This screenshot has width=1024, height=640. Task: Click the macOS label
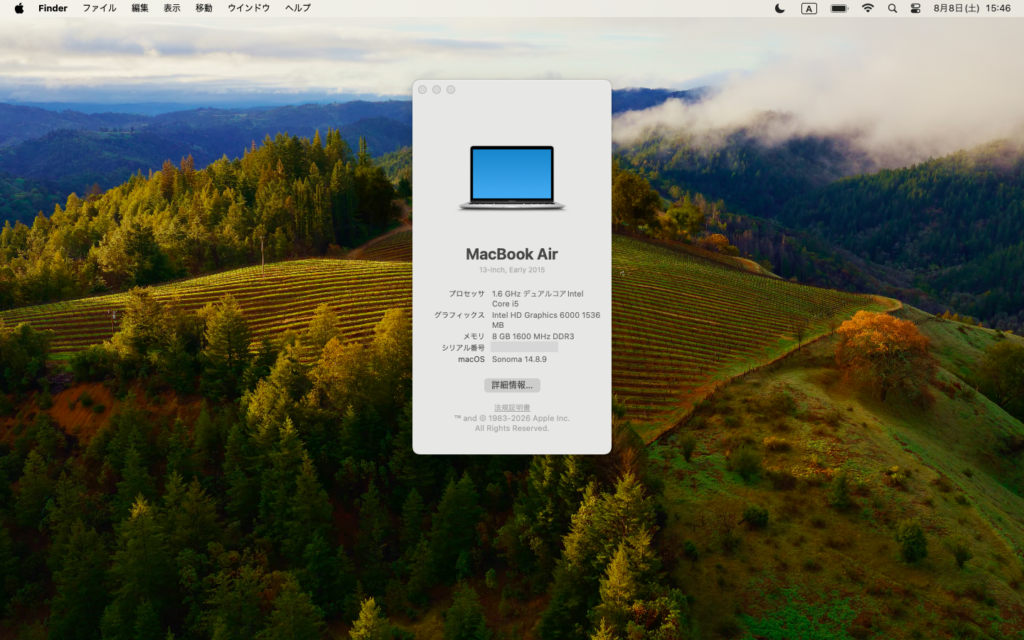472,359
